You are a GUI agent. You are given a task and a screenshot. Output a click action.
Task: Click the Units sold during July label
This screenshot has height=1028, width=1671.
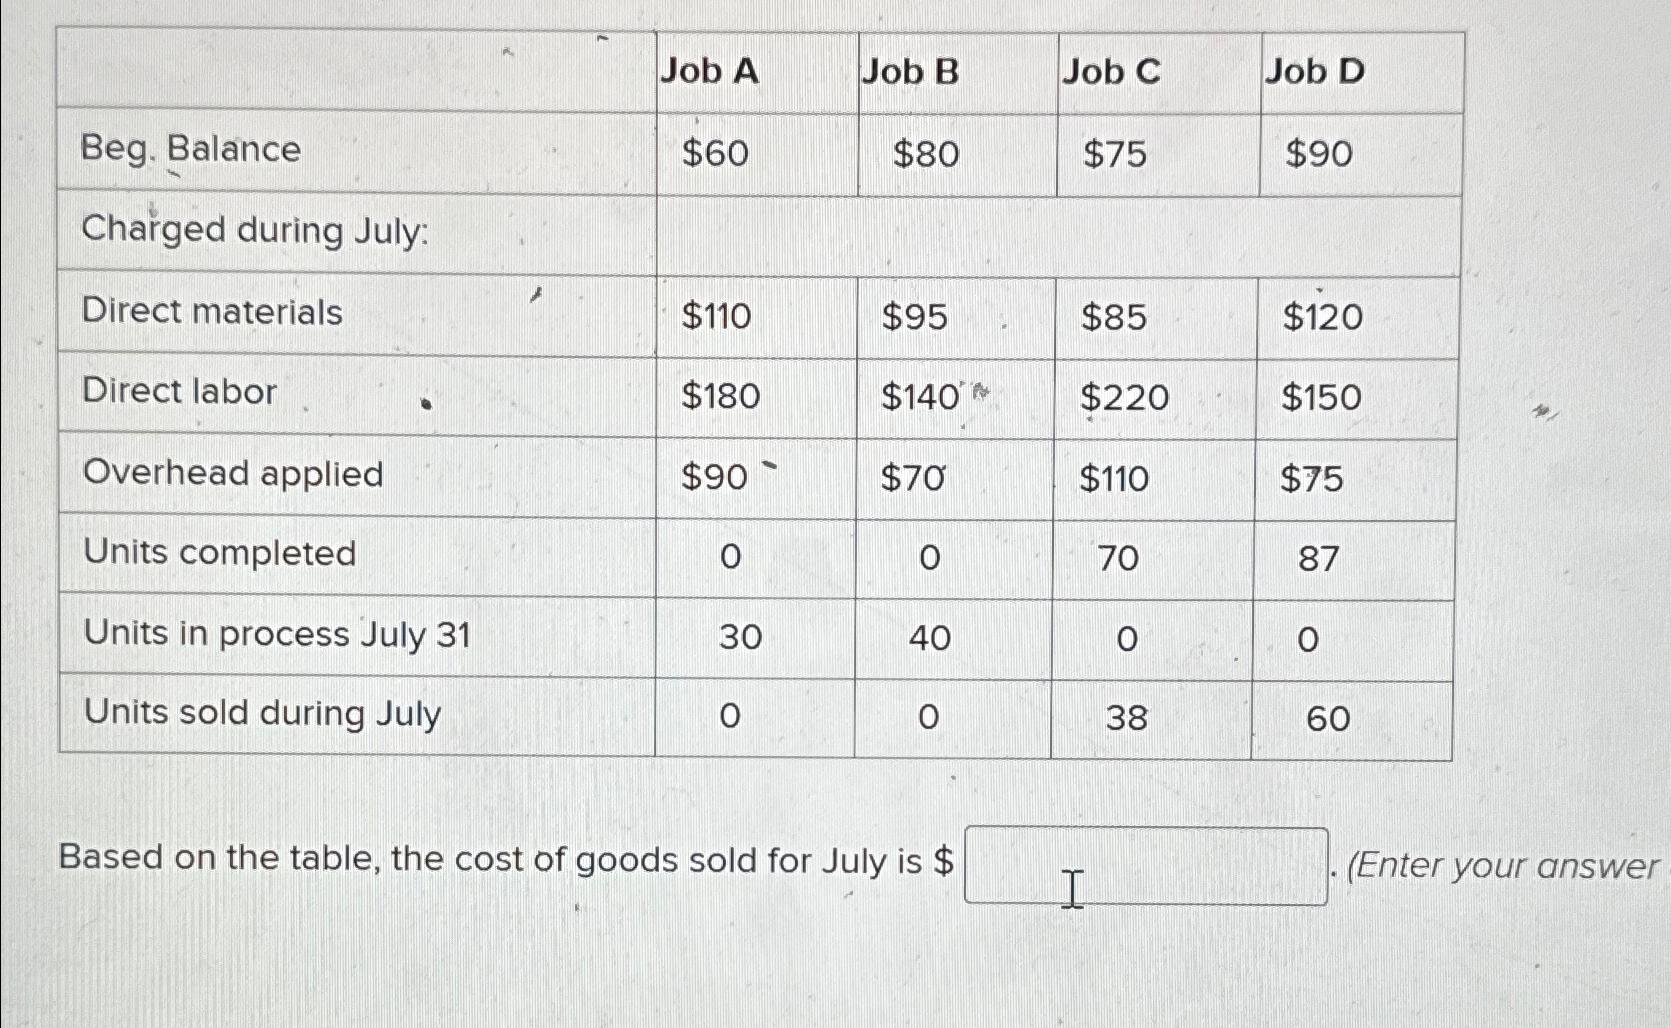click(x=261, y=712)
